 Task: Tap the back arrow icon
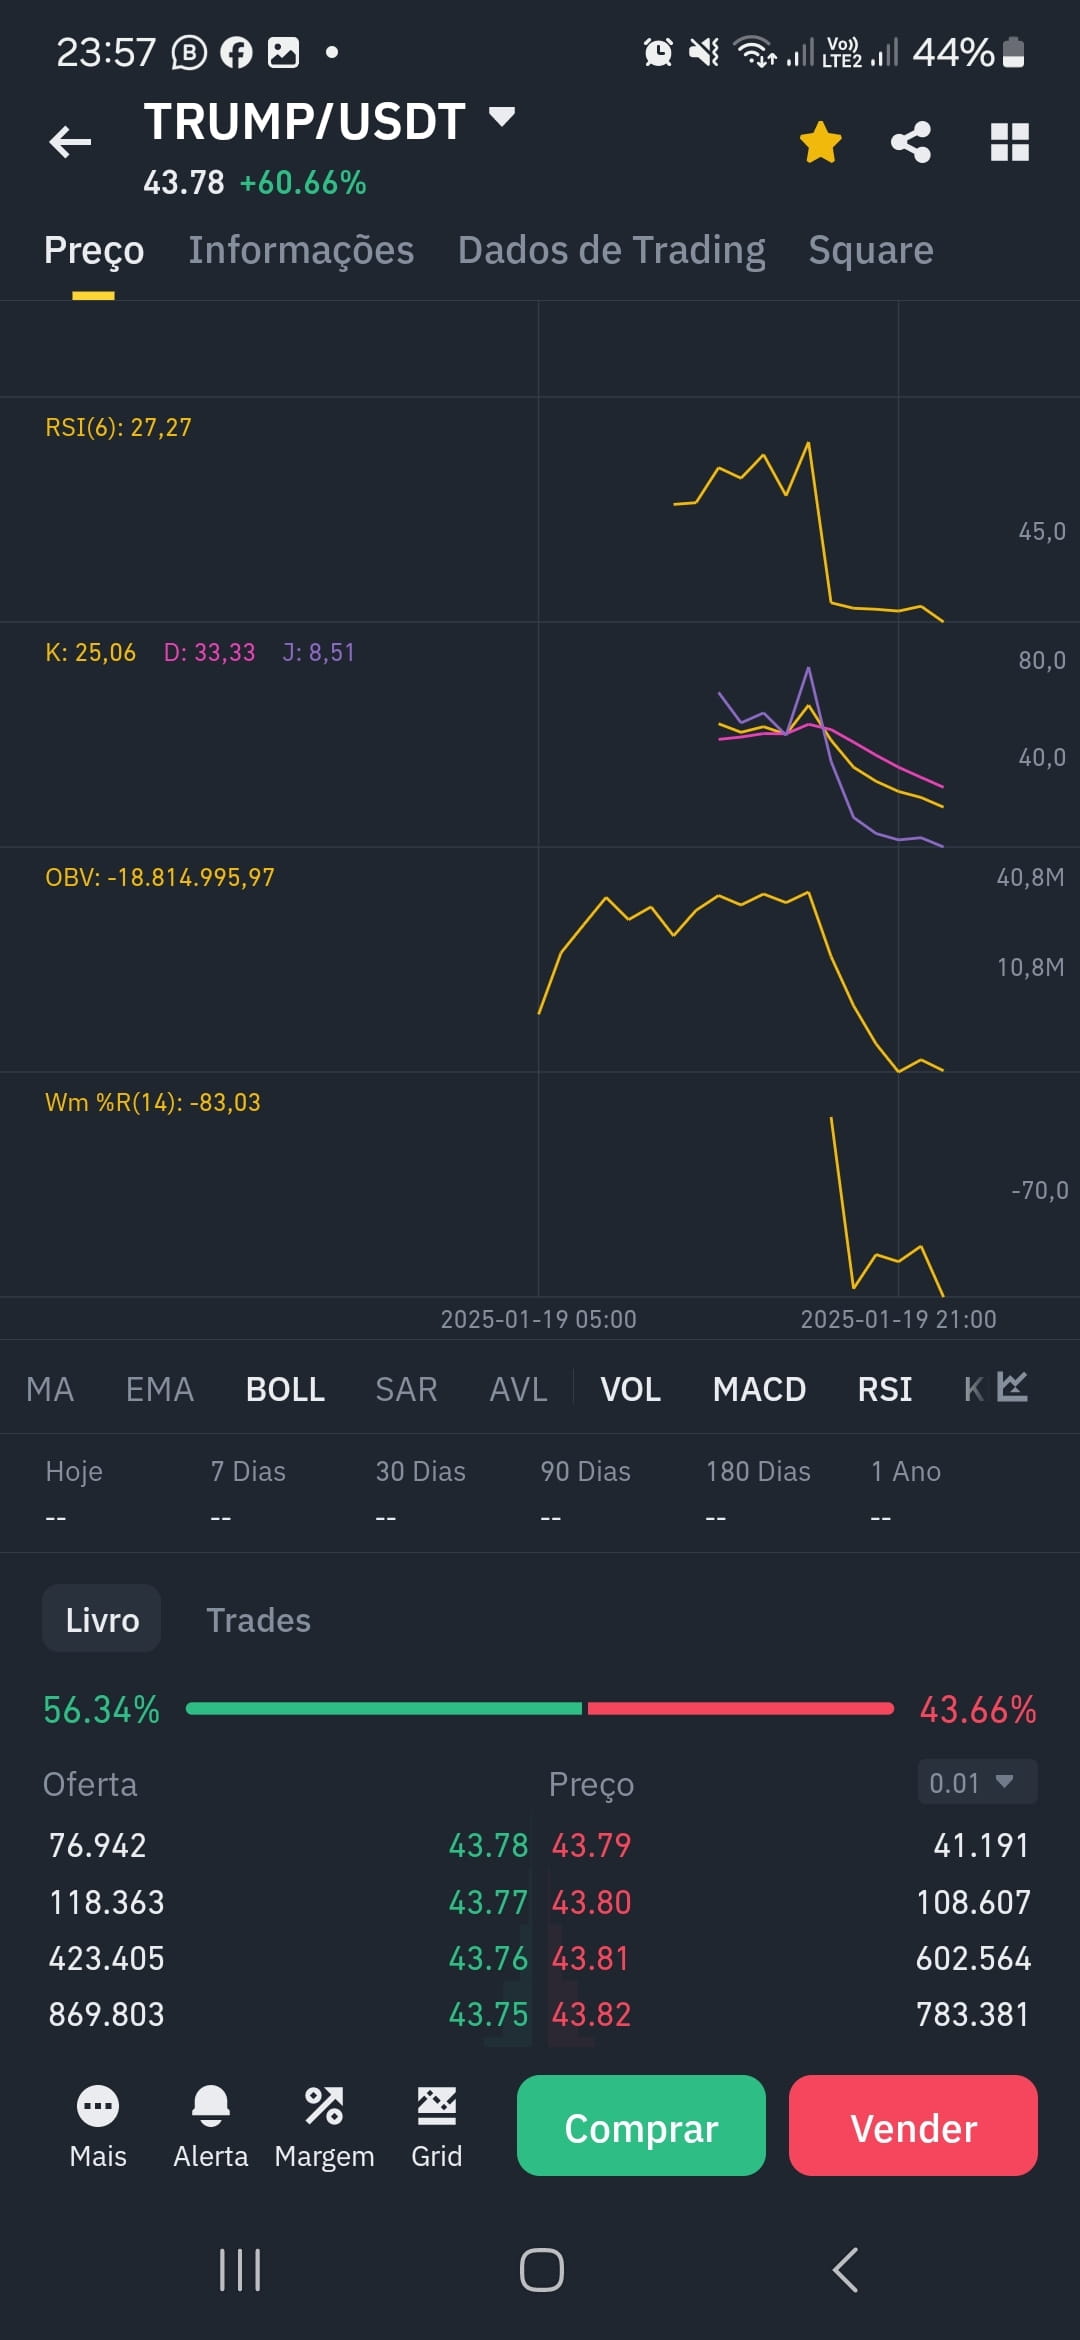(x=70, y=141)
